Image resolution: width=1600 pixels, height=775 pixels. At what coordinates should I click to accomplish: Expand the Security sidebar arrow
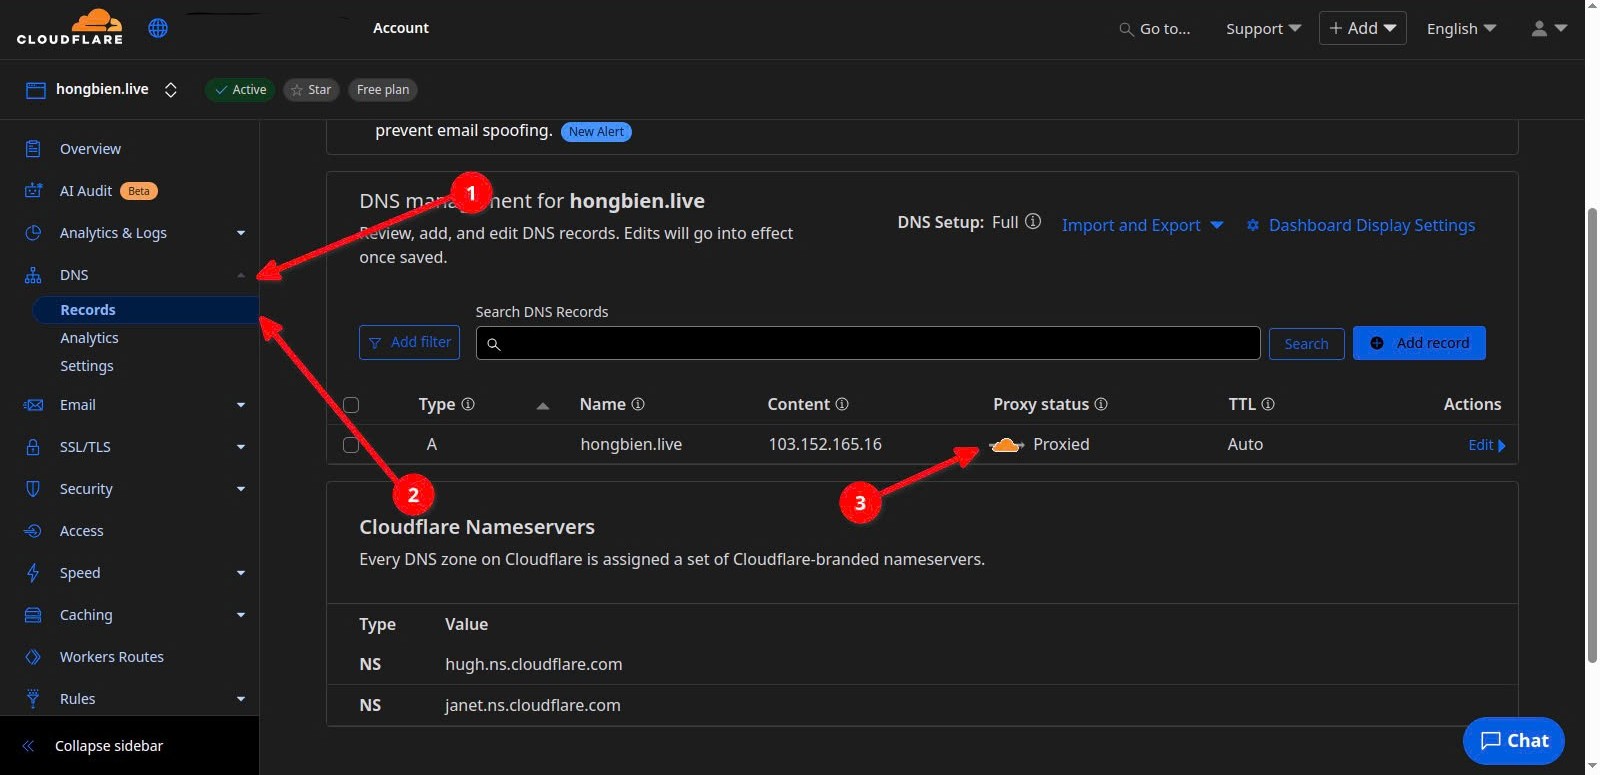(x=241, y=489)
